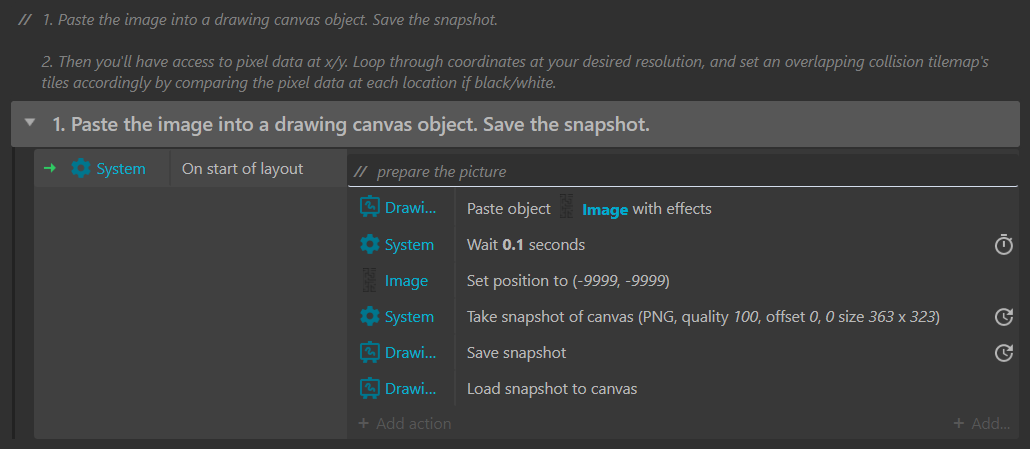Click the green trigger arrow icon
The width and height of the screenshot is (1030, 449).
point(50,169)
